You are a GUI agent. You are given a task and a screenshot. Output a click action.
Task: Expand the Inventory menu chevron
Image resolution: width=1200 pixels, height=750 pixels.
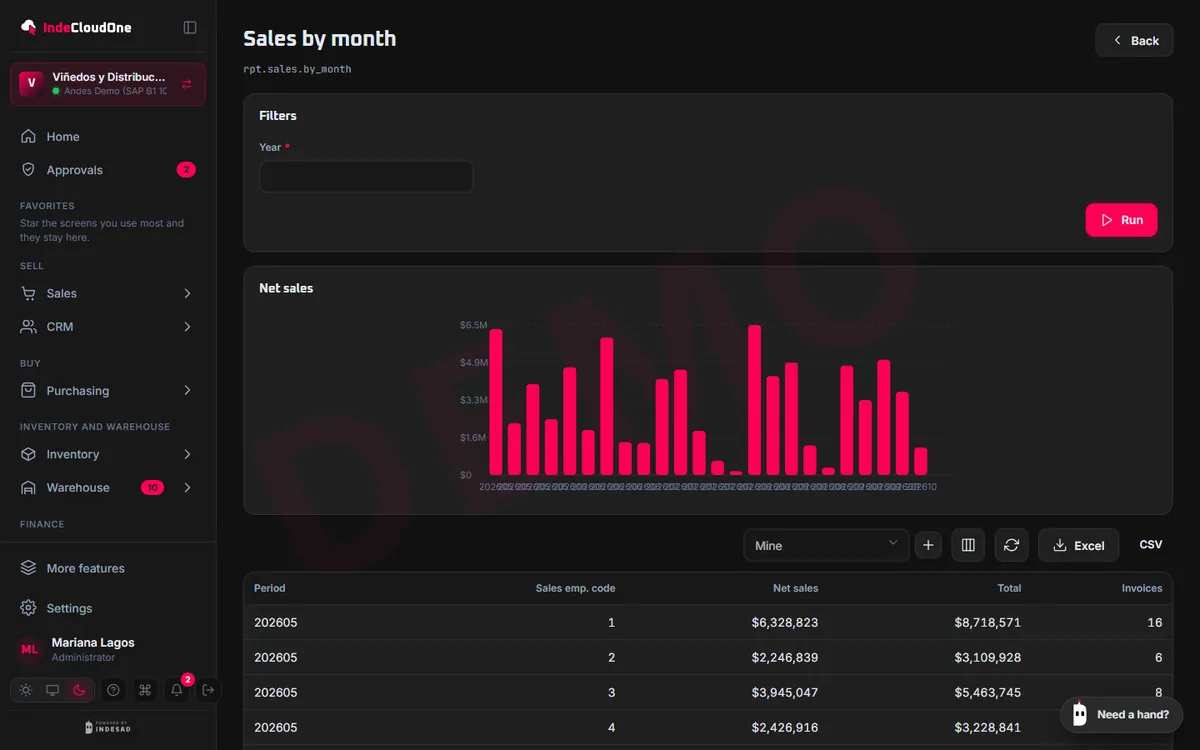click(187, 454)
